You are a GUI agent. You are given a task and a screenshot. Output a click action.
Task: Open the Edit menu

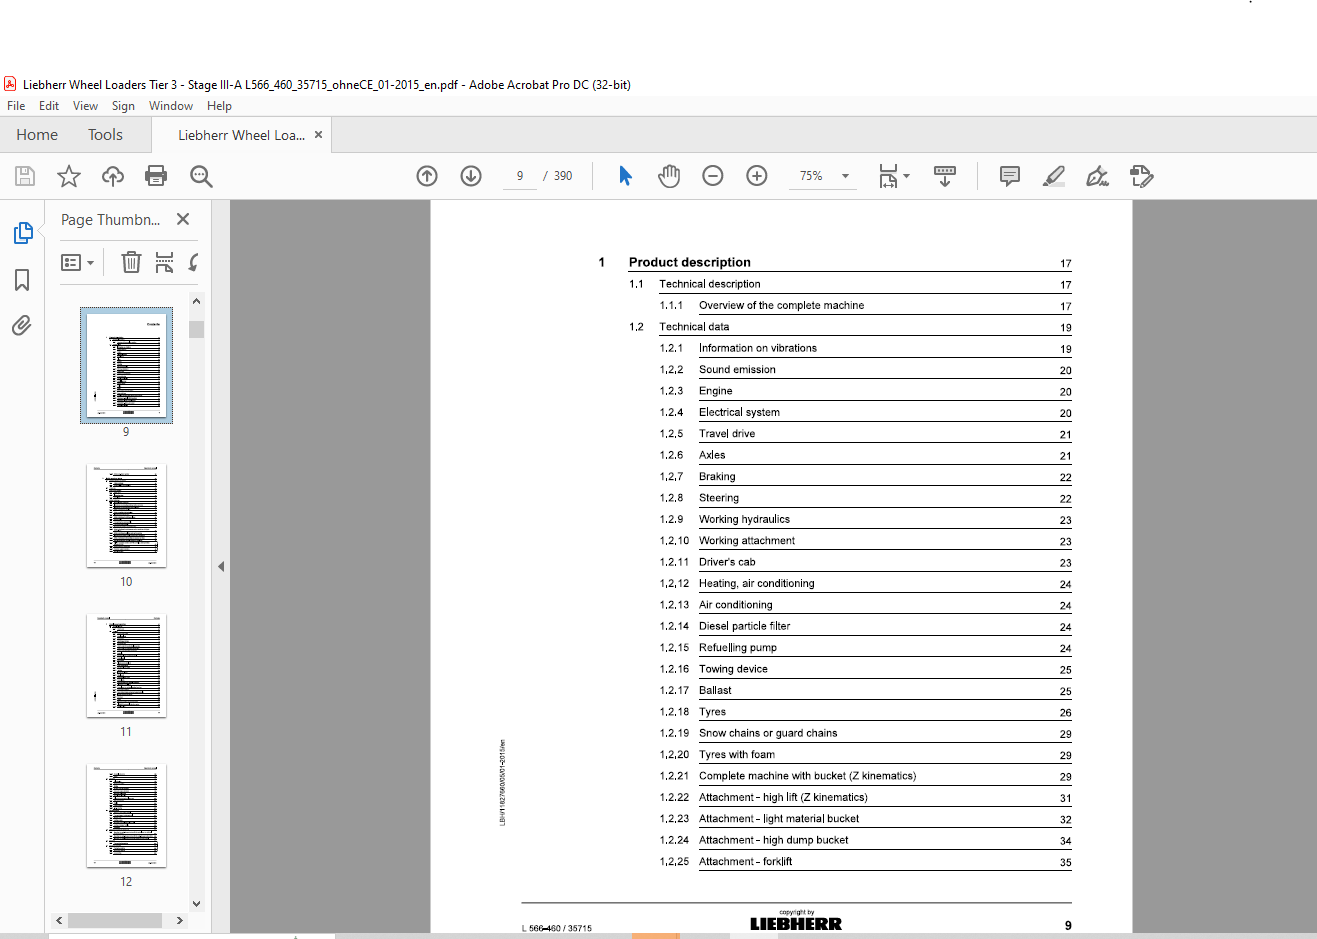[x=49, y=106]
